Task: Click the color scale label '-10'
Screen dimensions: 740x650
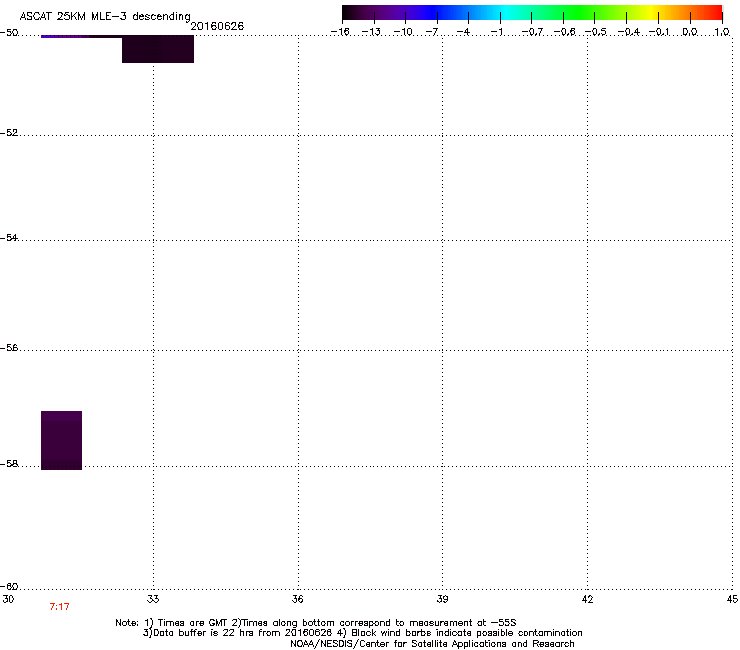Action: (x=403, y=32)
